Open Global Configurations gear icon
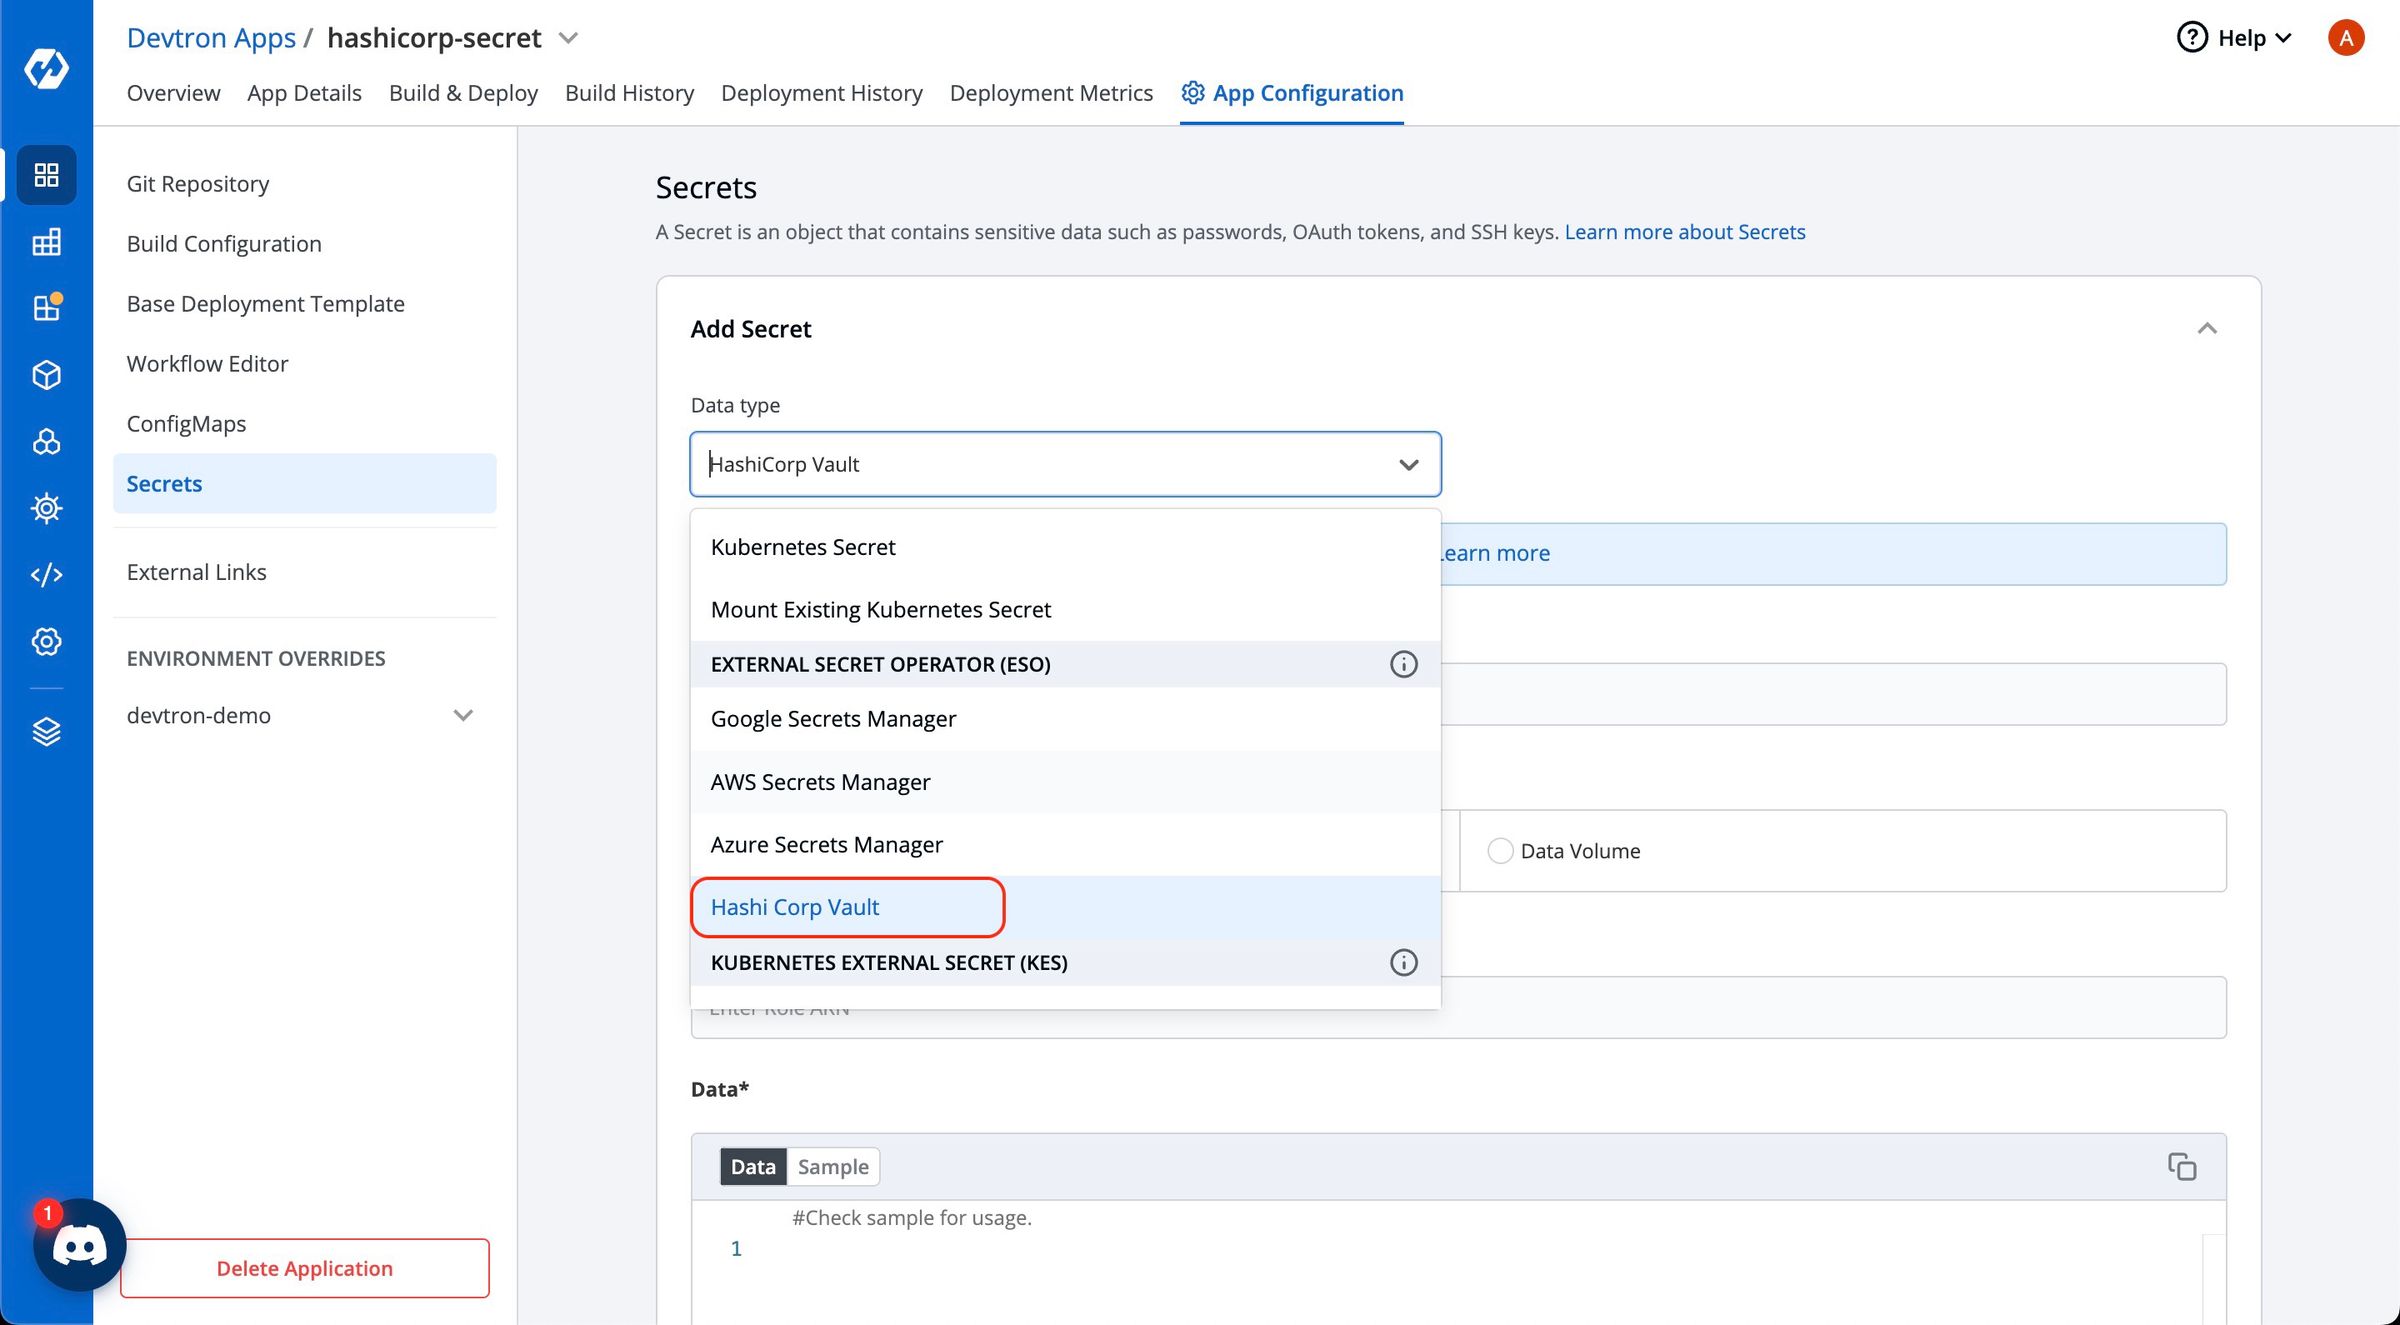2400x1325 pixels. [46, 641]
